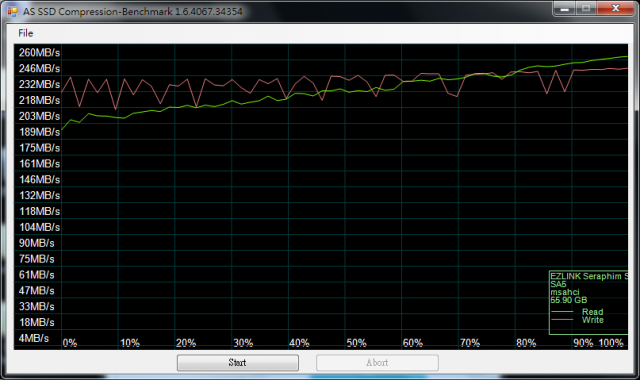The height and width of the screenshot is (380, 640).
Task: Click the 161MB/s axis label
Action: (39, 164)
